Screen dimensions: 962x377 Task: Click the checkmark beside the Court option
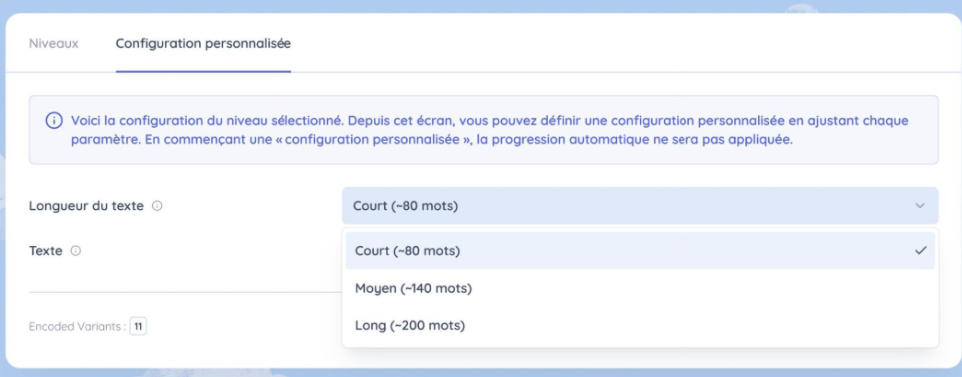pyautogui.click(x=920, y=251)
